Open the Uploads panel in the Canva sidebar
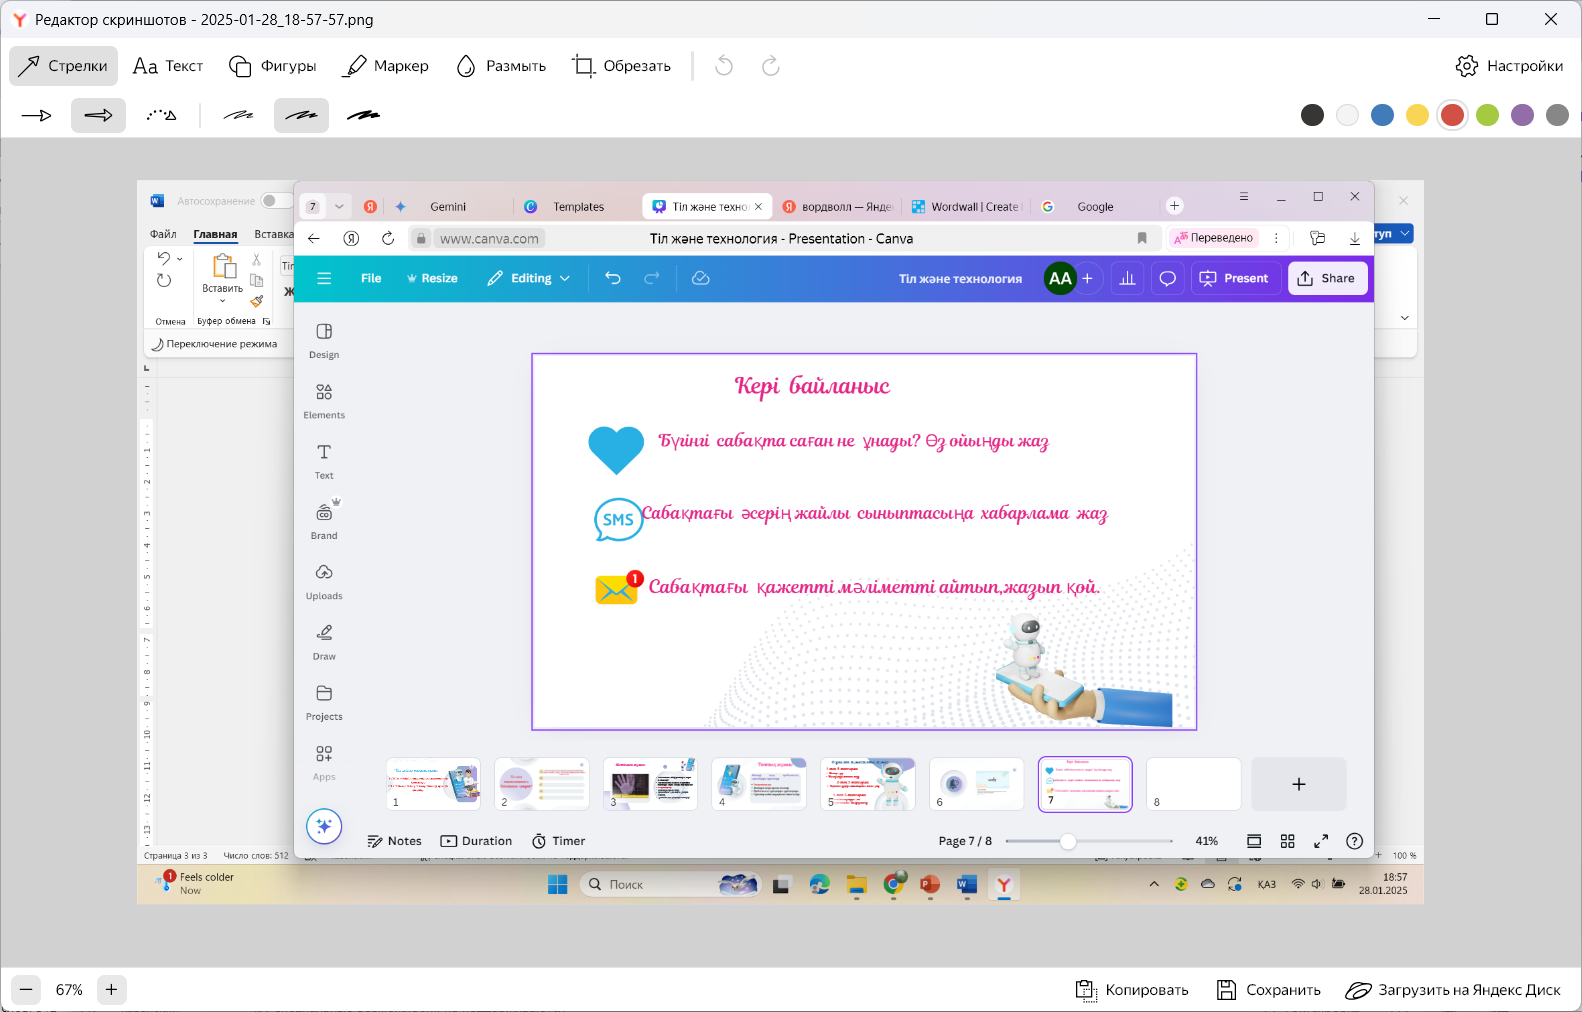This screenshot has width=1582, height=1012. coord(324,582)
